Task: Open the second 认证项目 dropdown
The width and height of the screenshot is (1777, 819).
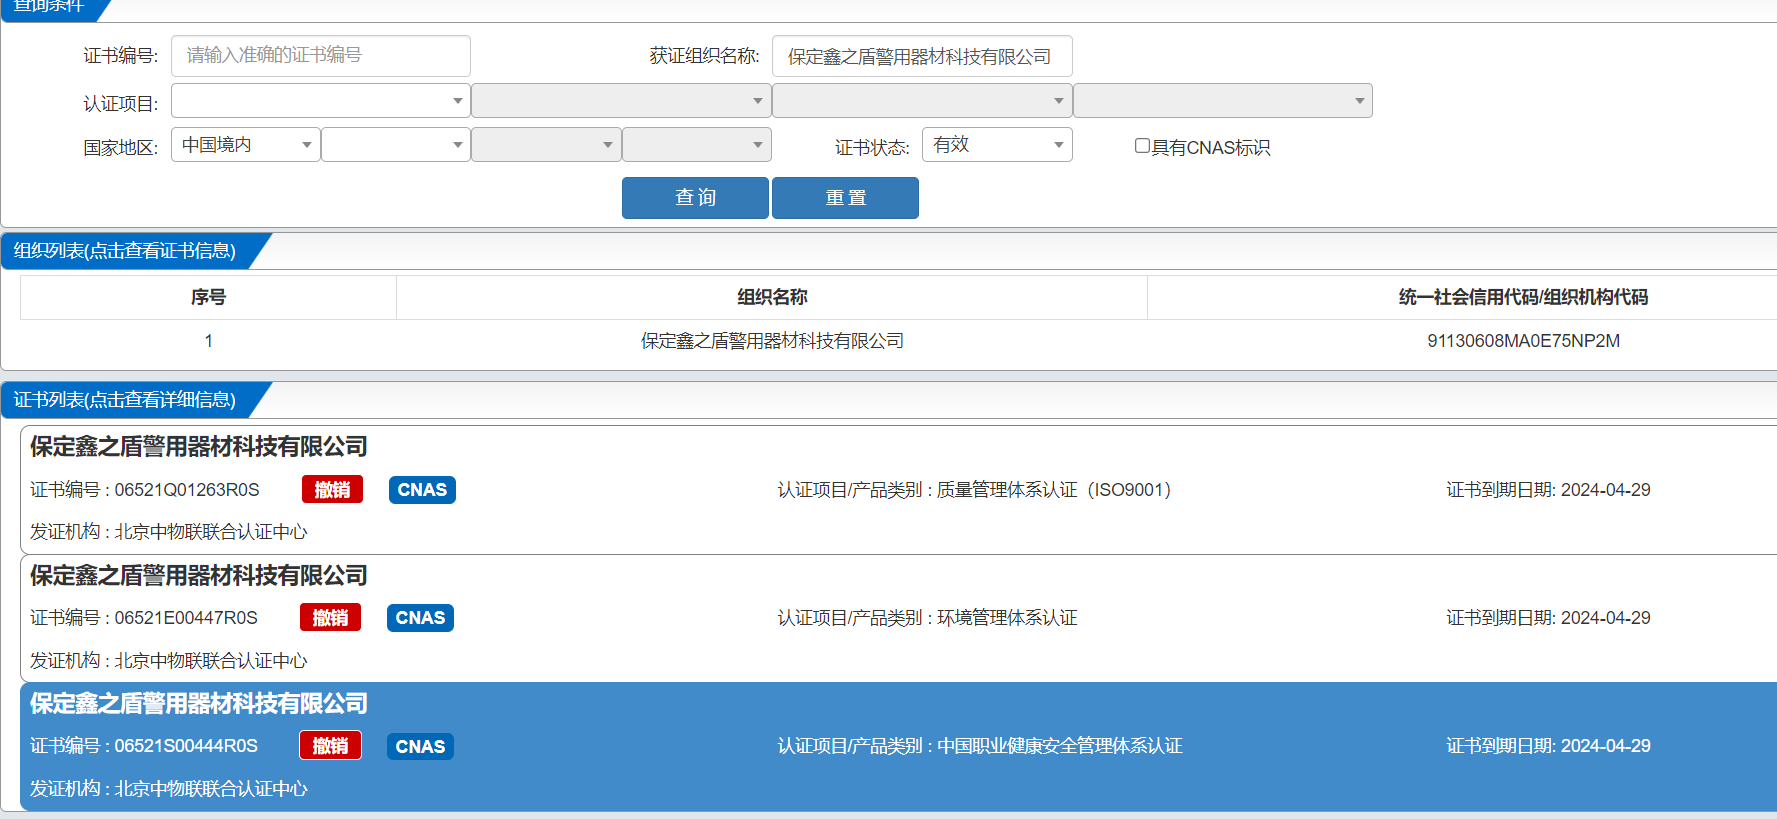Action: pos(621,101)
